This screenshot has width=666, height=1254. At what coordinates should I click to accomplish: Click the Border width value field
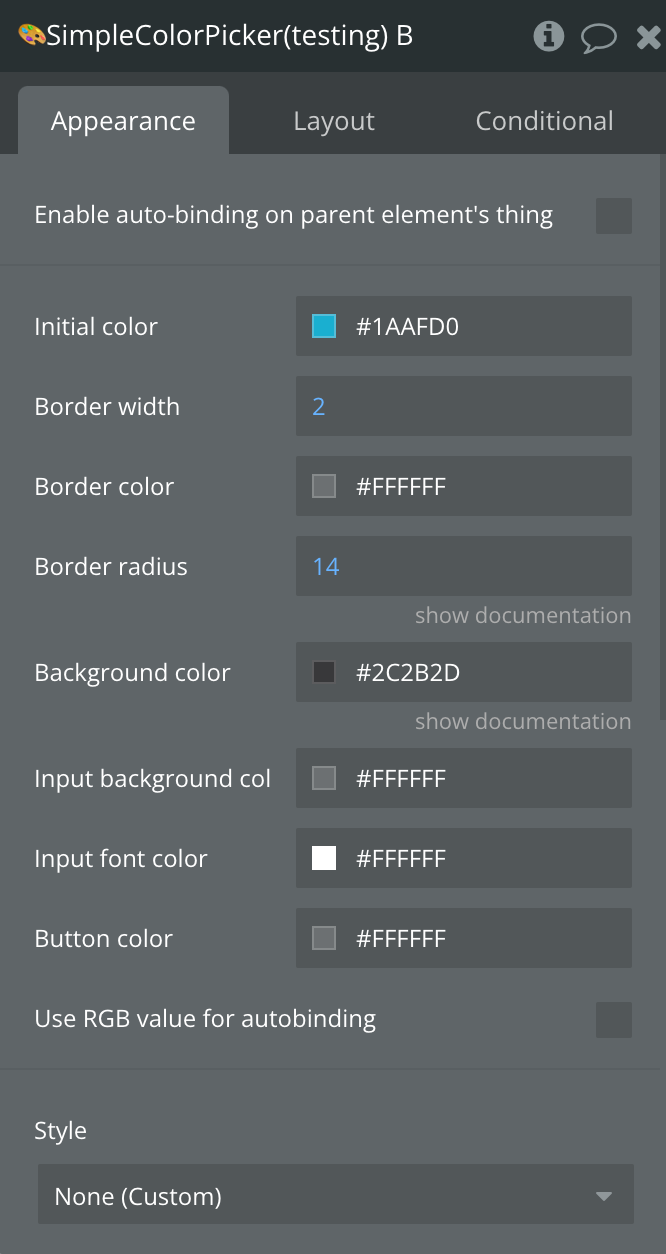point(463,406)
